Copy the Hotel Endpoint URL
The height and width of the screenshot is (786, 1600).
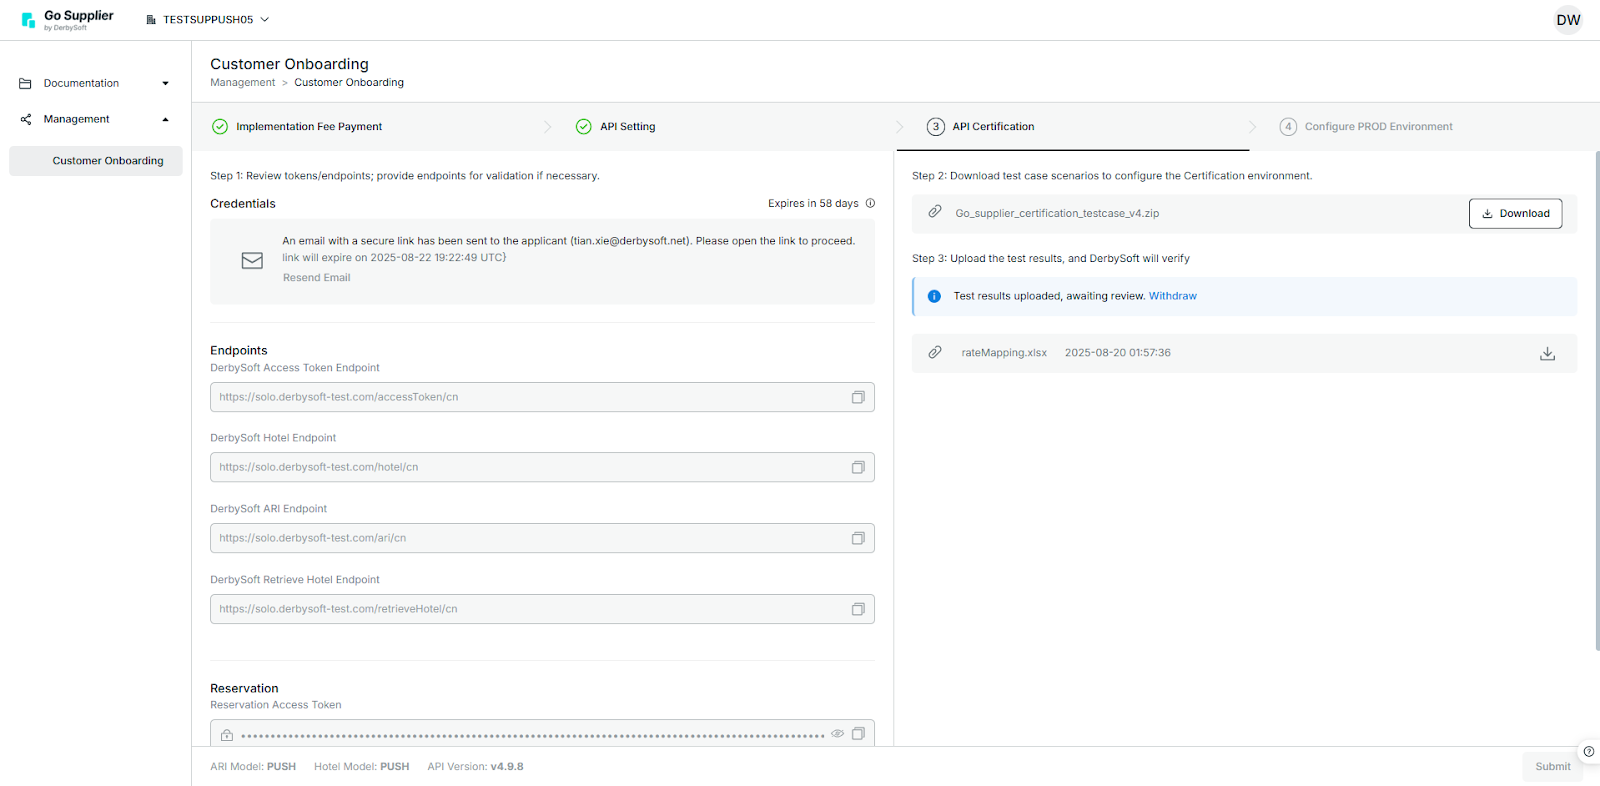[x=858, y=467]
